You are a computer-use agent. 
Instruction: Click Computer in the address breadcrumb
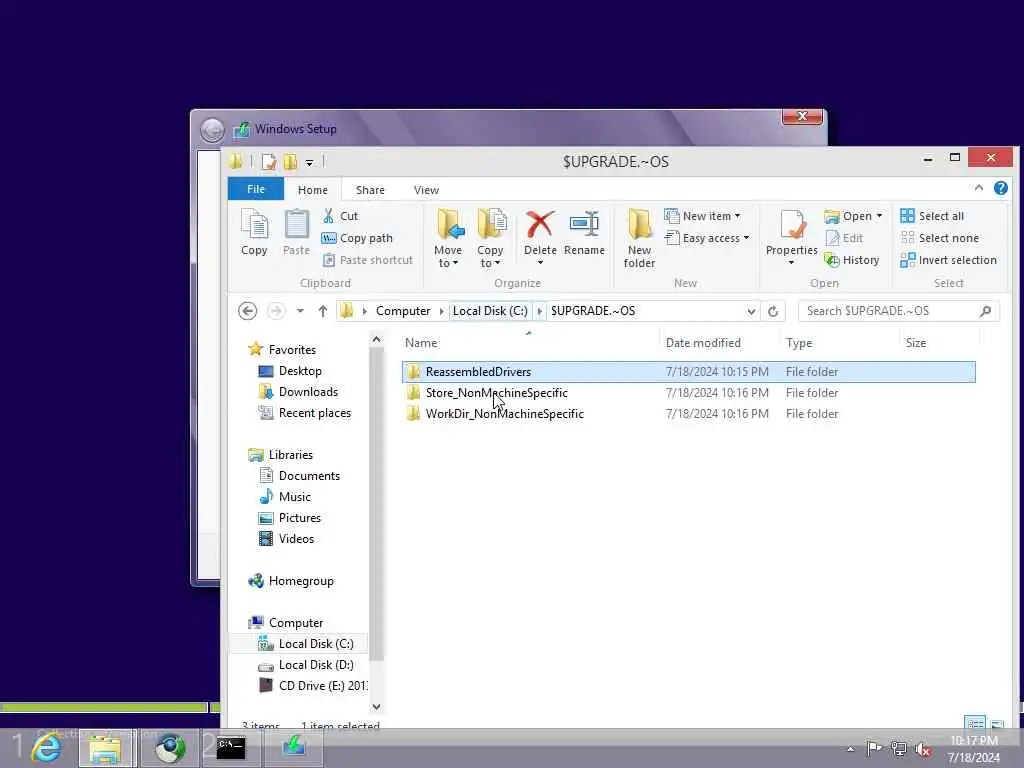tap(403, 311)
